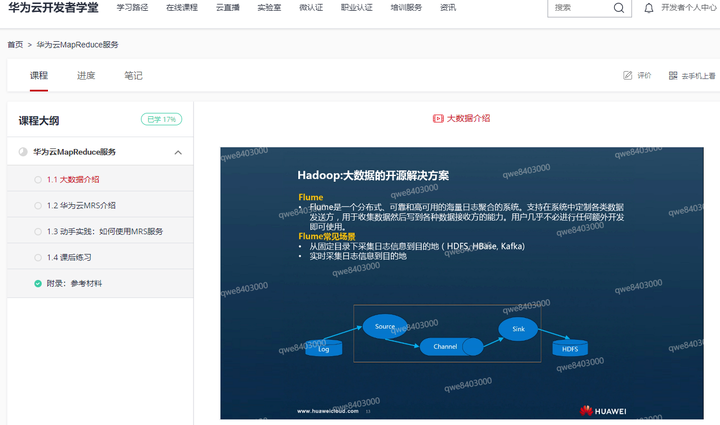The height and width of the screenshot is (425, 720).
Task: Select status circle for 1.1 大数据介绍
Action: coord(38,179)
